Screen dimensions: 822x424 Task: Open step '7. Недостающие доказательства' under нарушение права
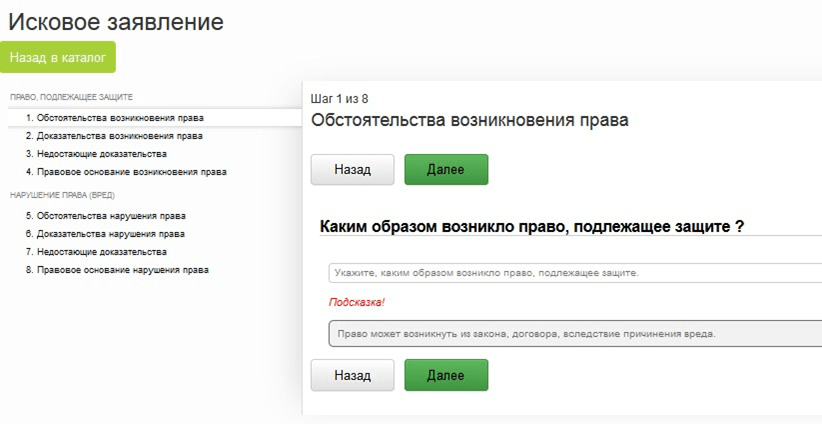coord(96,252)
